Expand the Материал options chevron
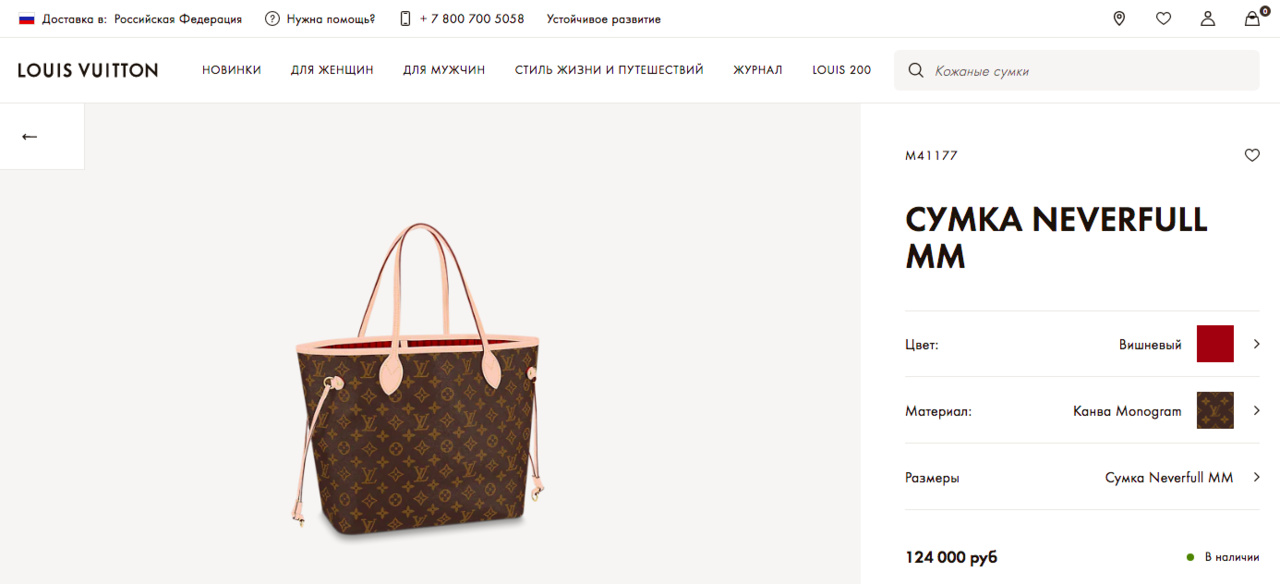The width and height of the screenshot is (1280, 584). [x=1257, y=410]
